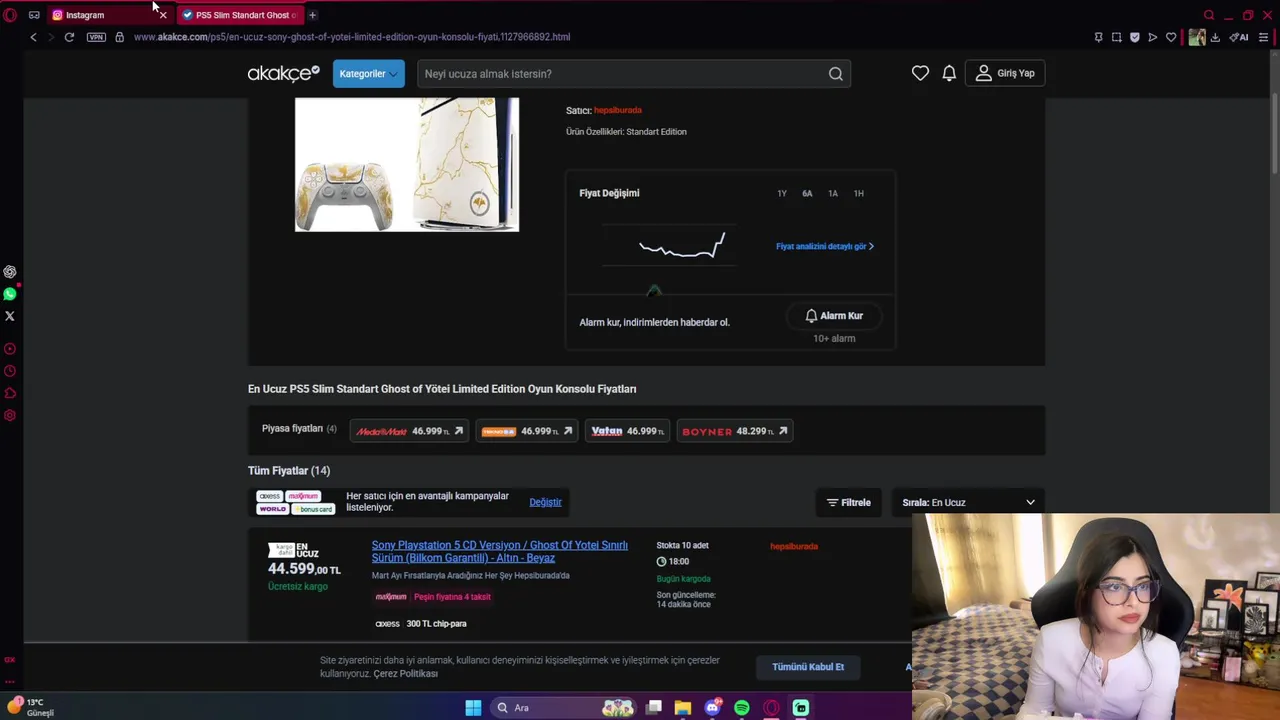Click the site security padlock icon
1280x720 pixels.
point(119,37)
